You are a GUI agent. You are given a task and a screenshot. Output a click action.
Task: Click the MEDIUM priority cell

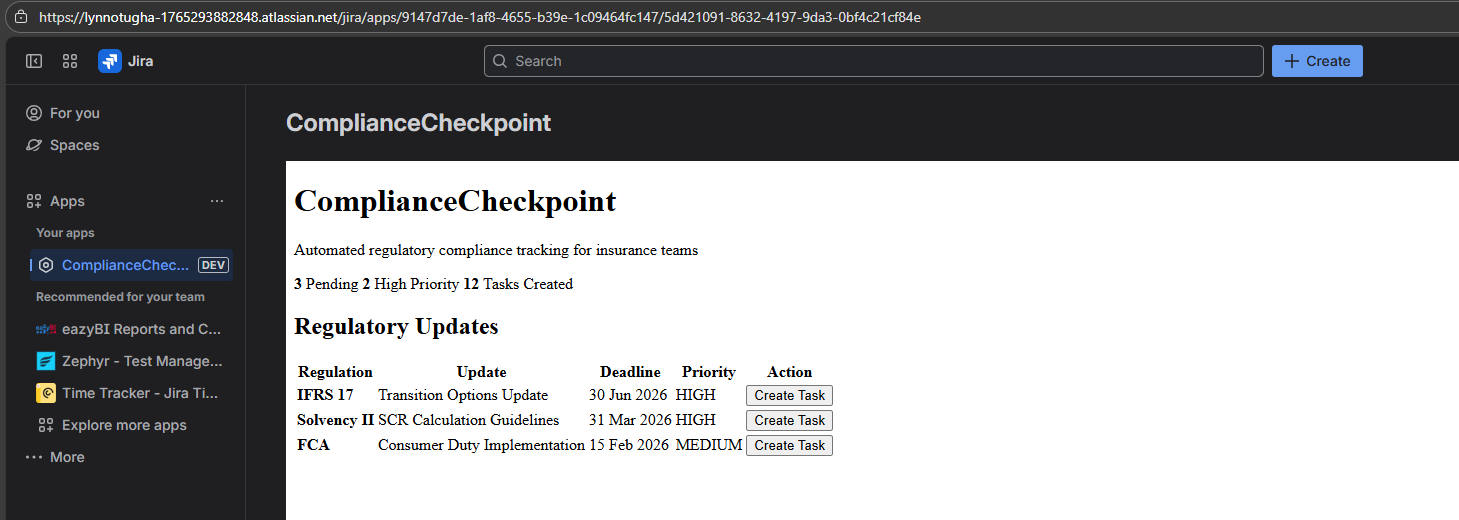coord(709,445)
